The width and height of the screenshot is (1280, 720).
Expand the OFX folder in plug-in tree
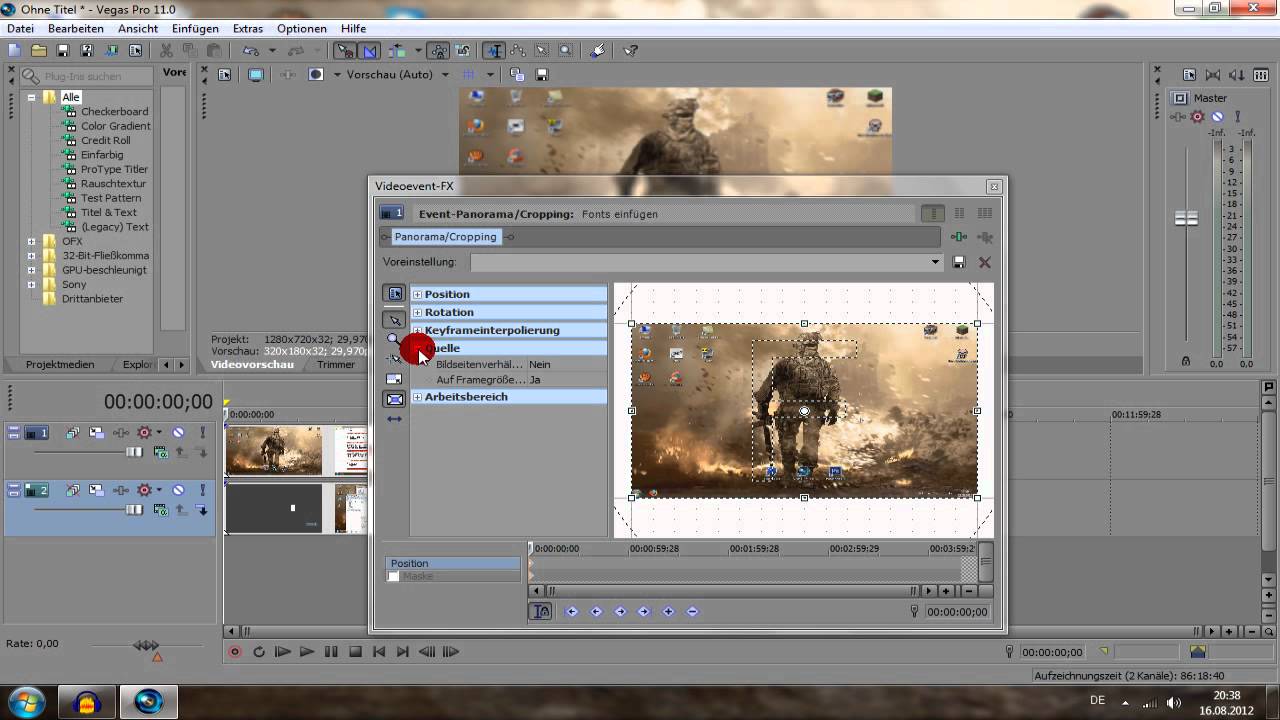[x=31, y=241]
